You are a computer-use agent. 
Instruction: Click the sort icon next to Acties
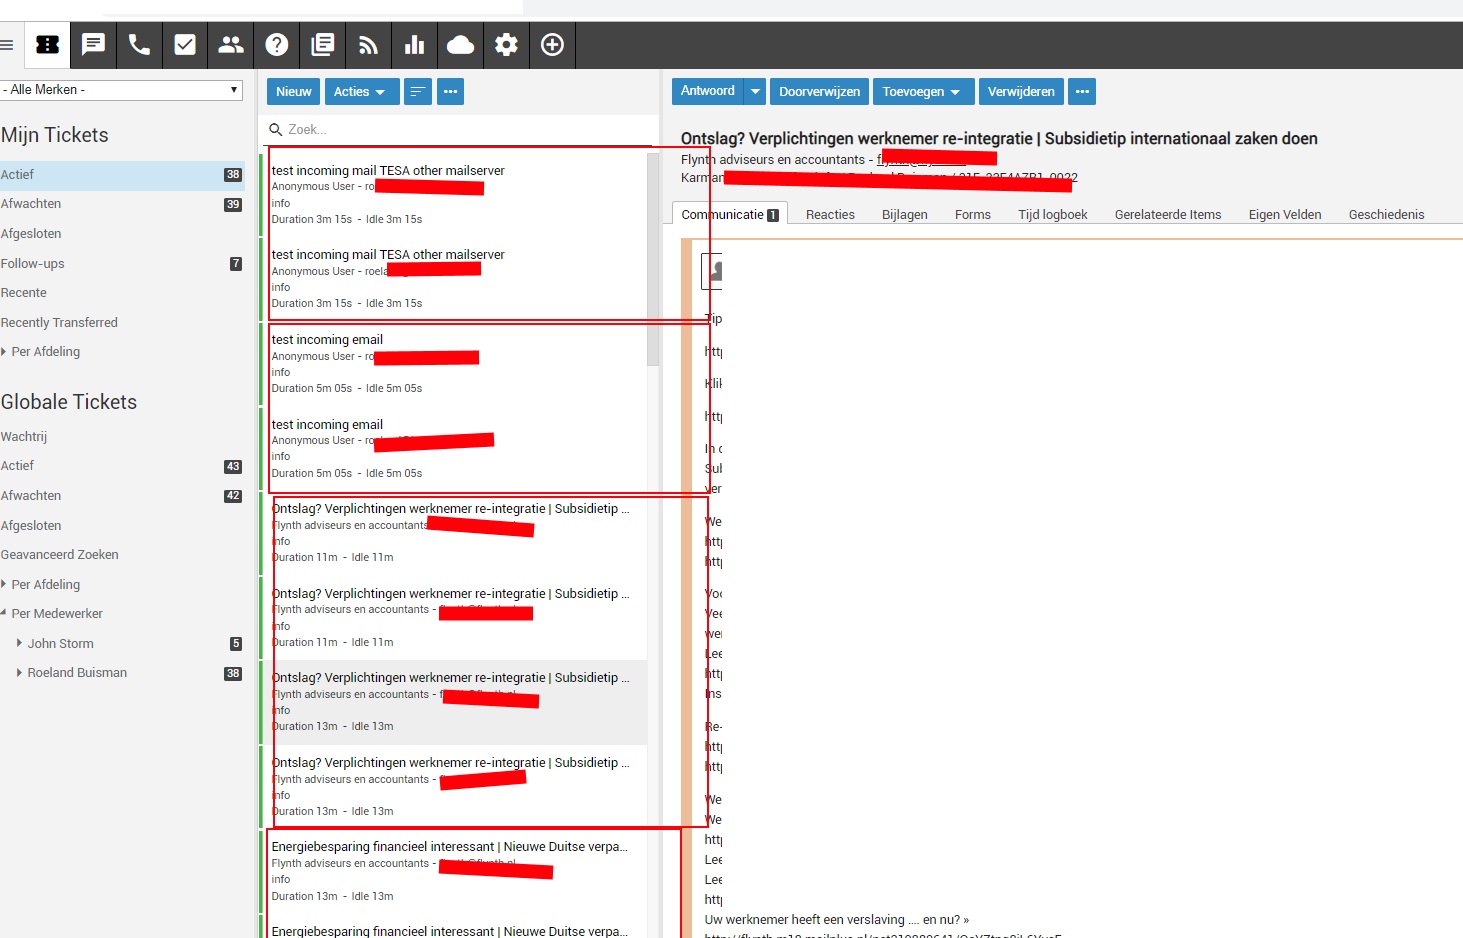click(418, 92)
